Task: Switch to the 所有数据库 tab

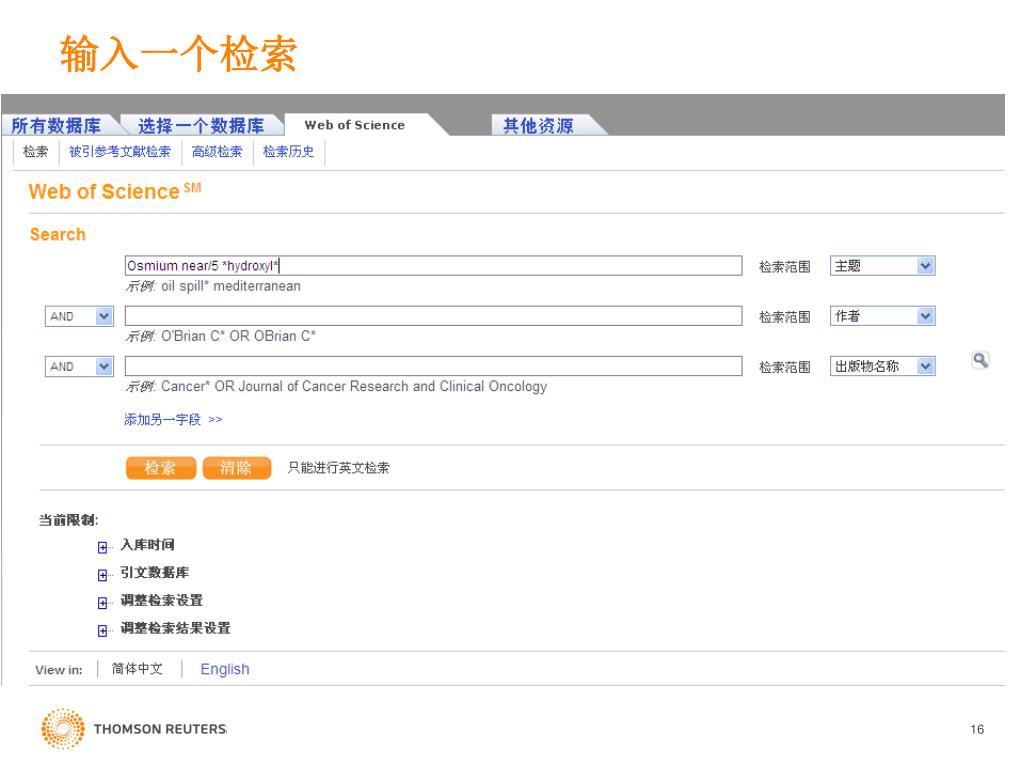Action: click(57, 125)
